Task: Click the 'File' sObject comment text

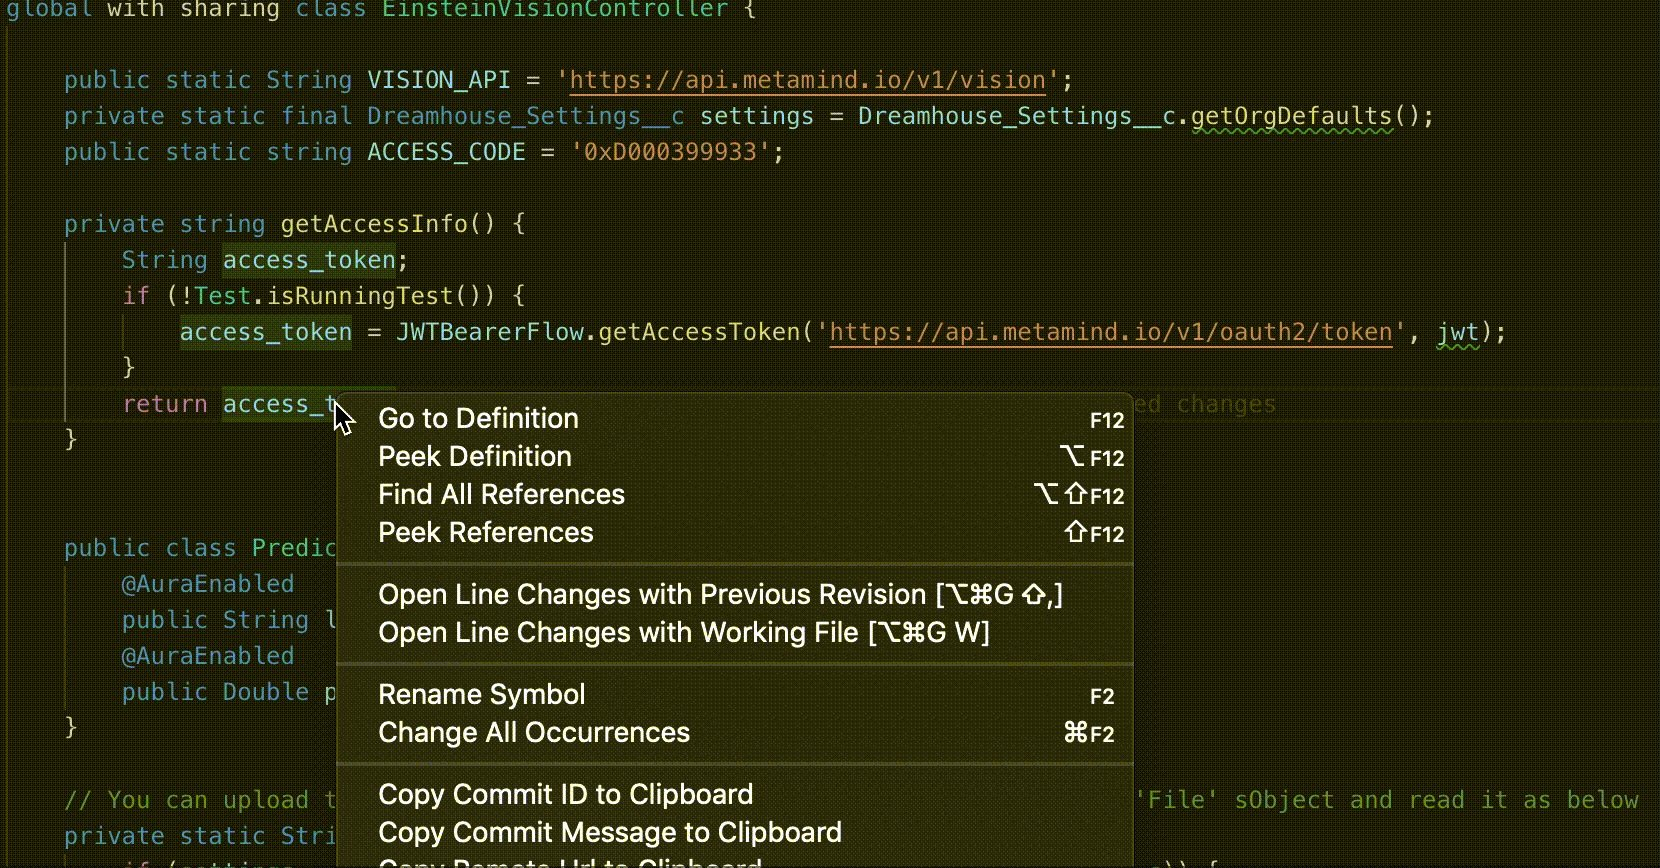Action: [1236, 800]
